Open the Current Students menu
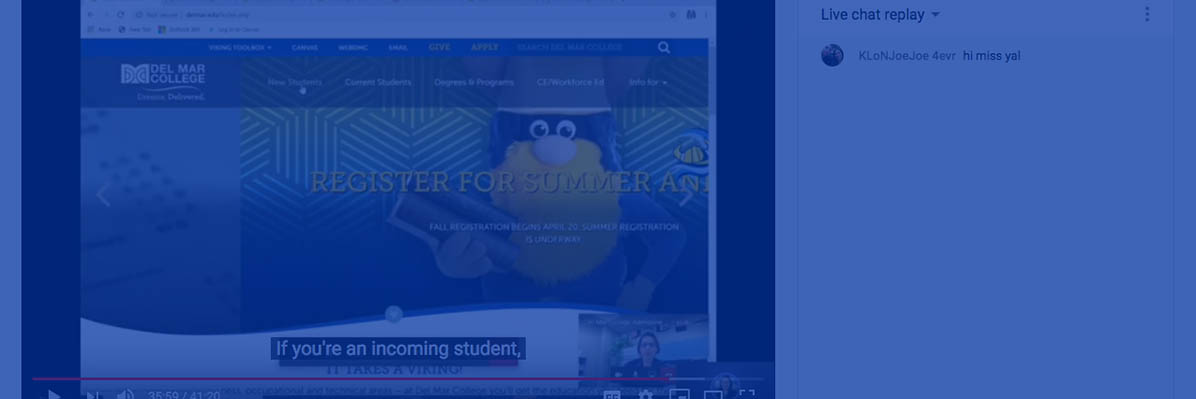 [x=378, y=82]
